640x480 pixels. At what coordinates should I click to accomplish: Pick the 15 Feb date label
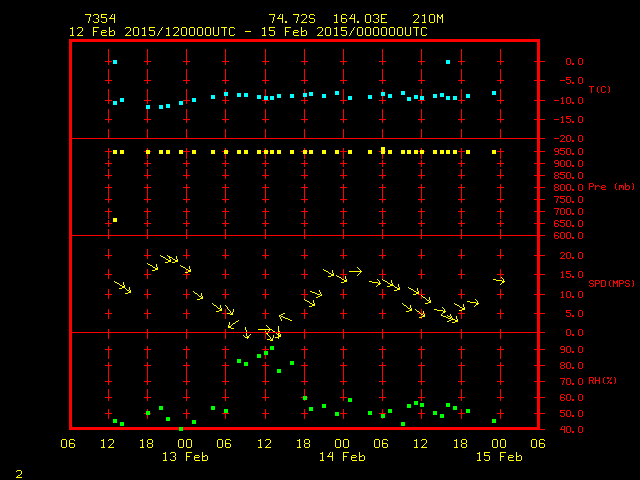tap(498, 456)
